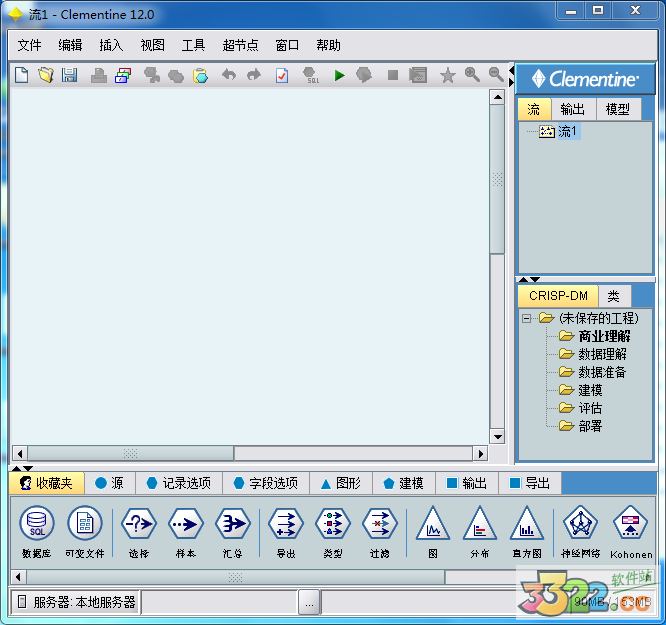The height and width of the screenshot is (625, 666).
Task: Click the stop execution square icon
Action: (393, 76)
